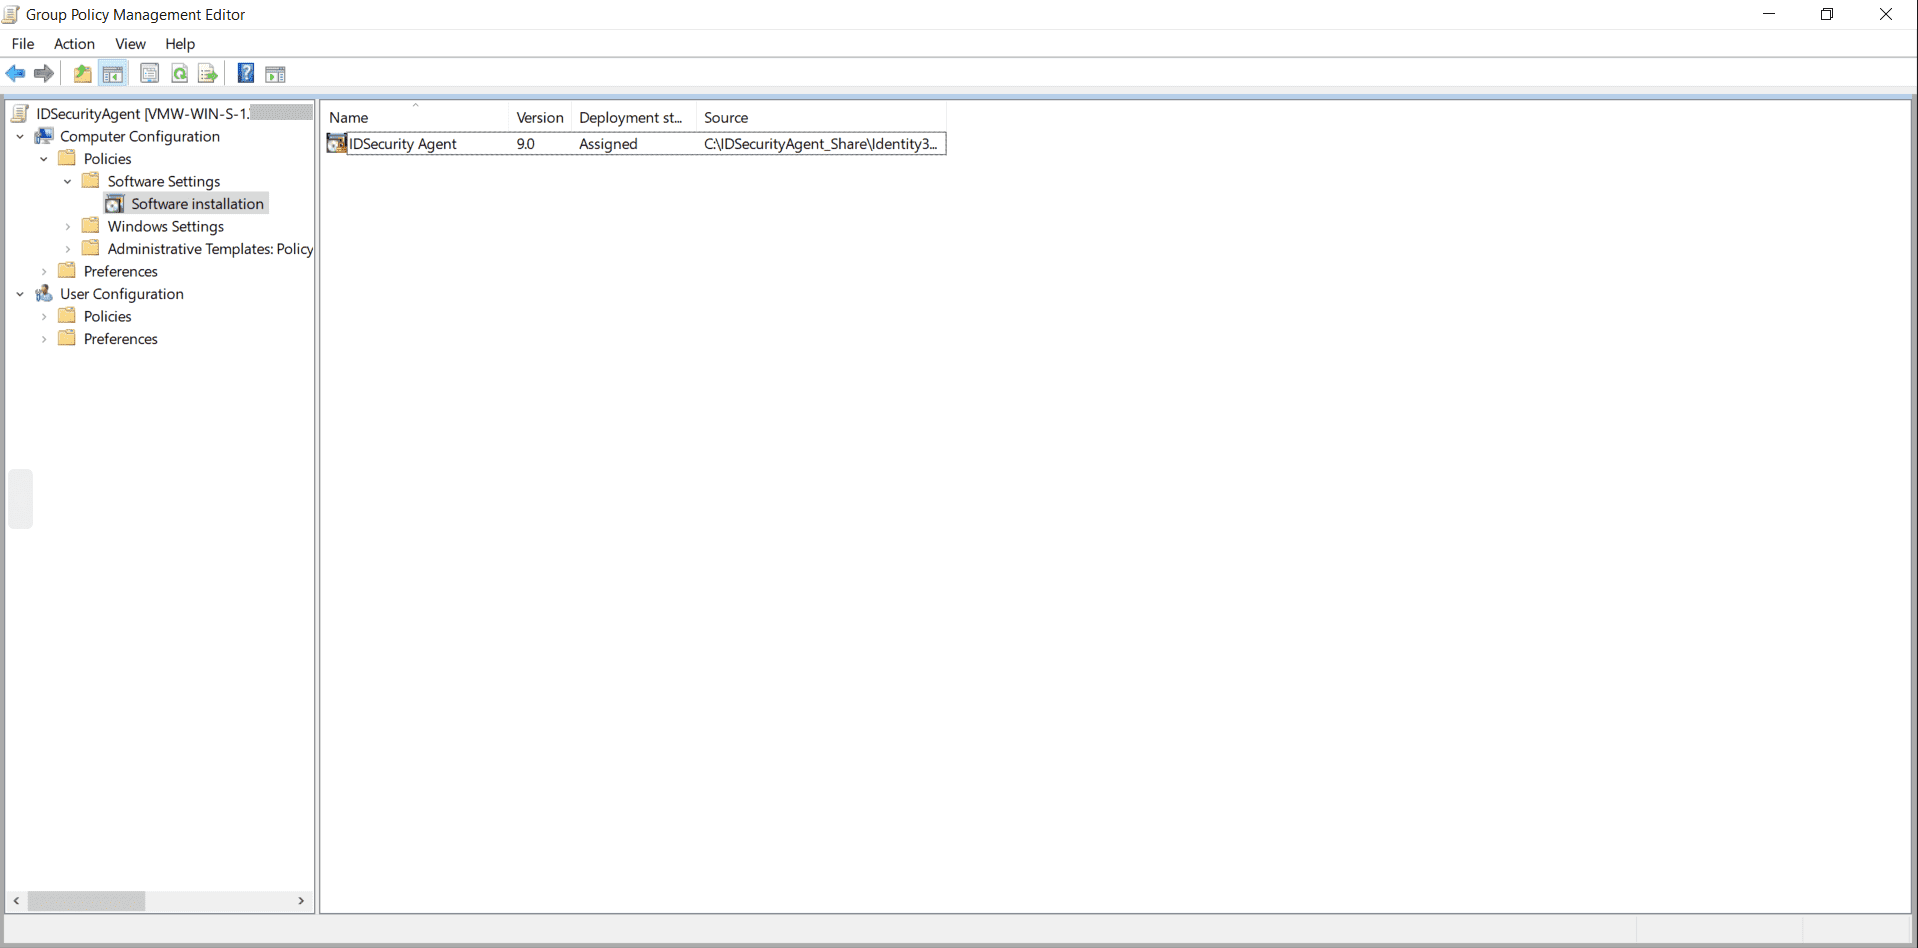Screen dimensions: 1918x948
Task: Close the Group Policy Management Editor
Action: tap(1886, 14)
